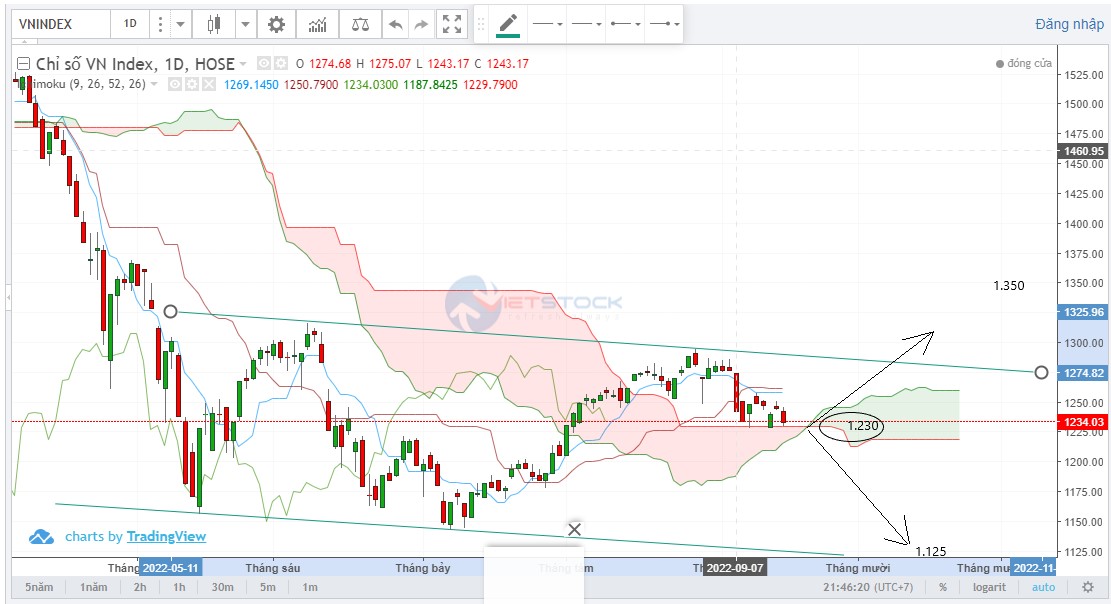Toggle the percent (%) scale

[x=942, y=588]
